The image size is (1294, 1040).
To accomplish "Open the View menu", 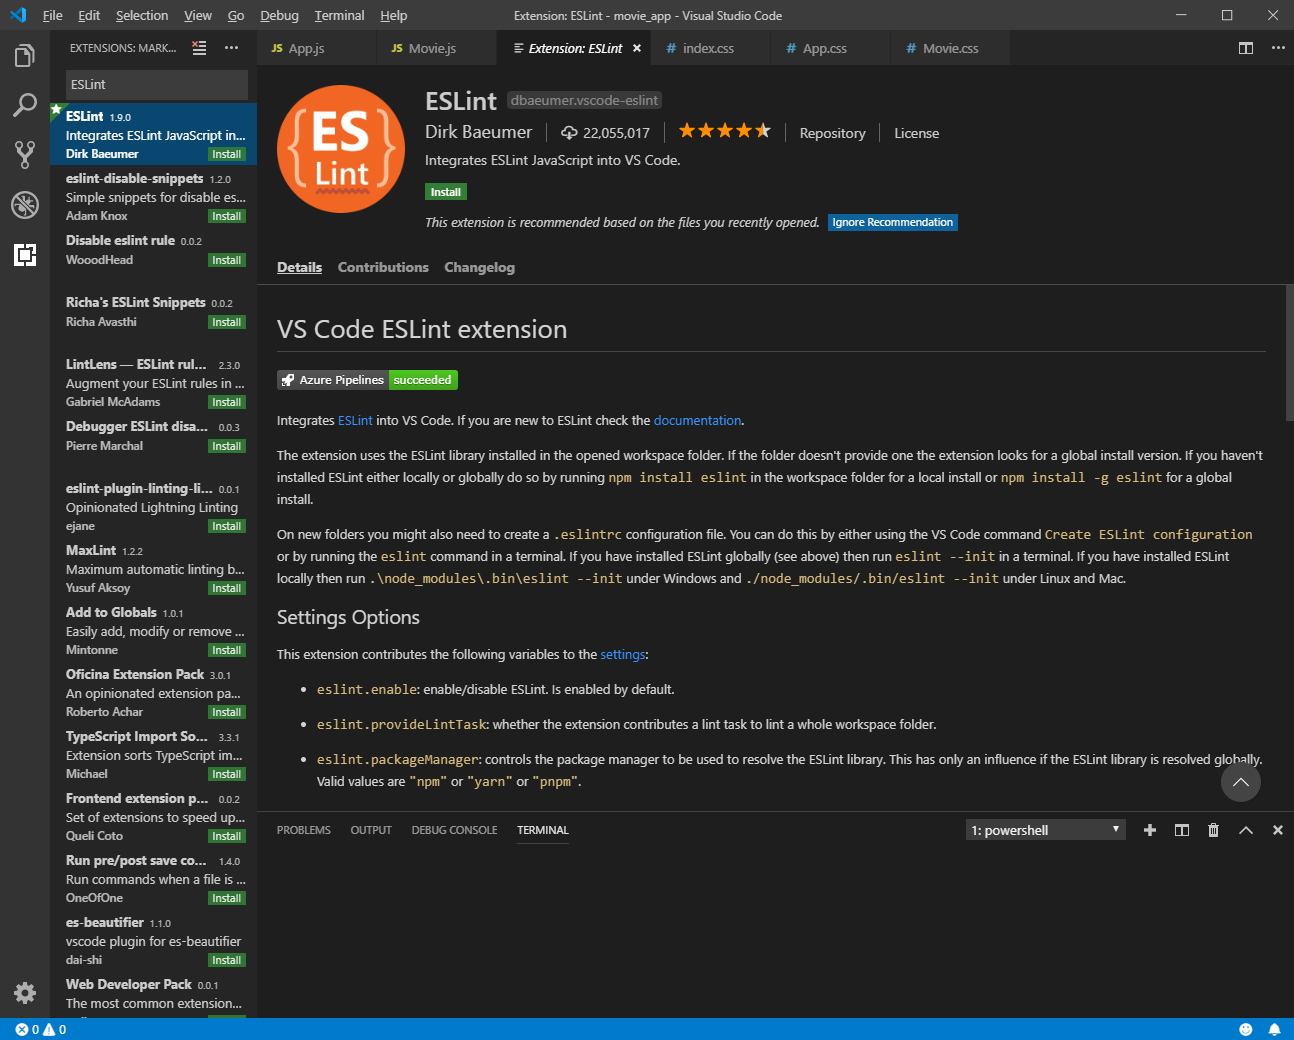I will pyautogui.click(x=198, y=15).
